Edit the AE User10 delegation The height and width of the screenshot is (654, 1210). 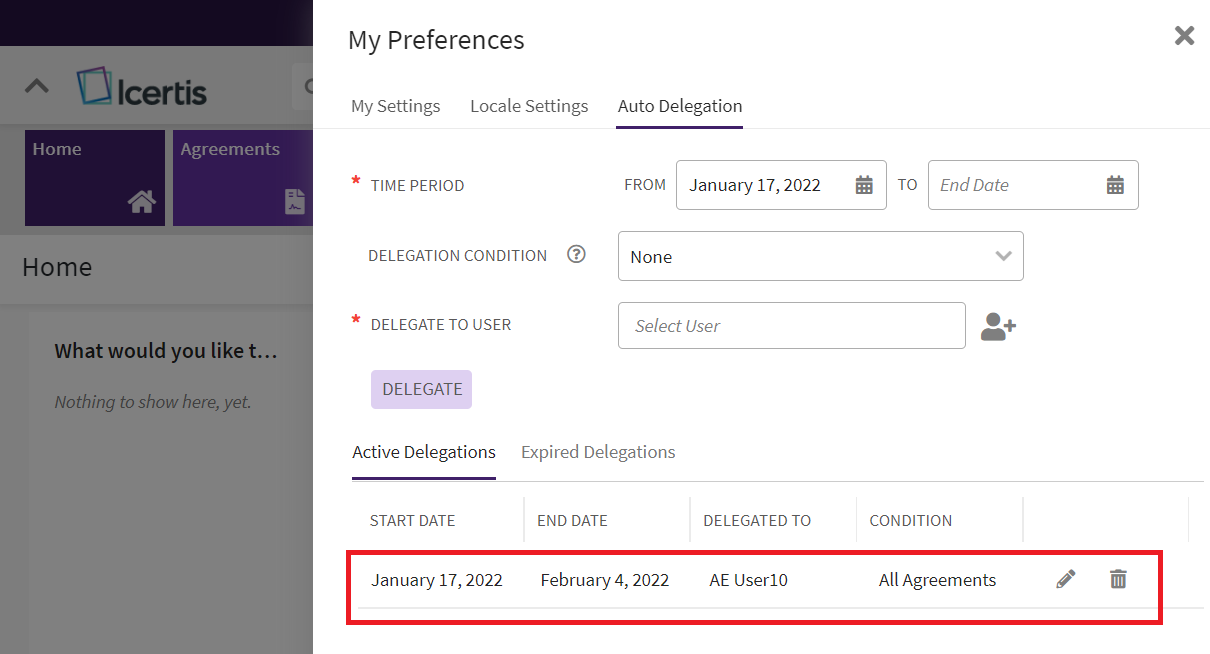click(1066, 579)
